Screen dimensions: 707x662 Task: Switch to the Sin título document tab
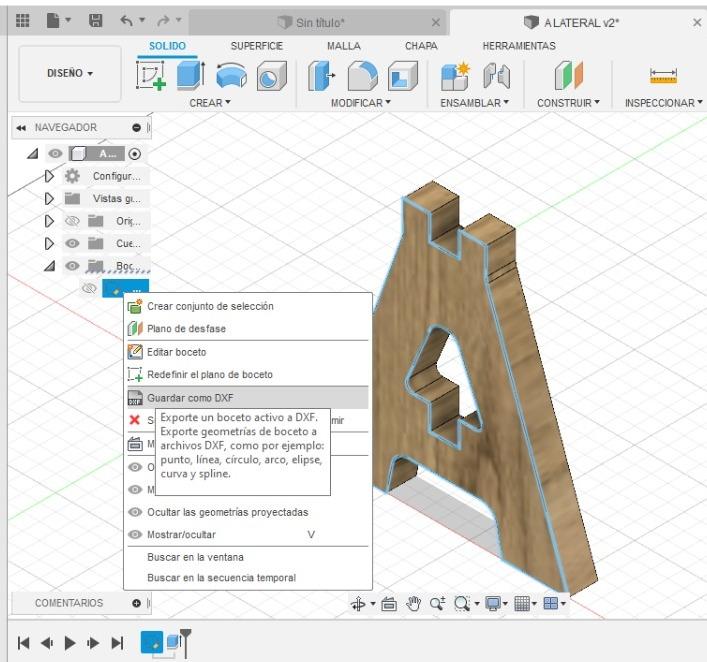pos(318,22)
